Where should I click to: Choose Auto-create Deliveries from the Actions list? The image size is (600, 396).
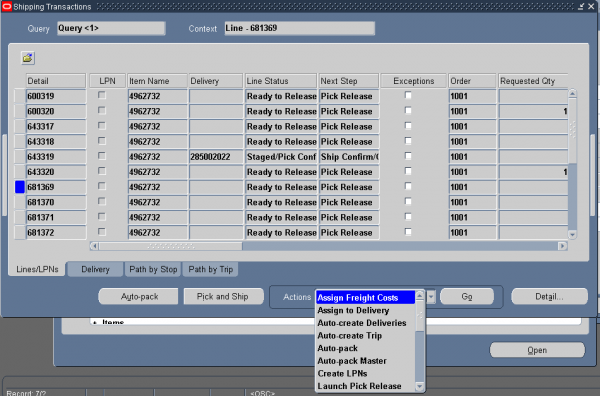365,323
